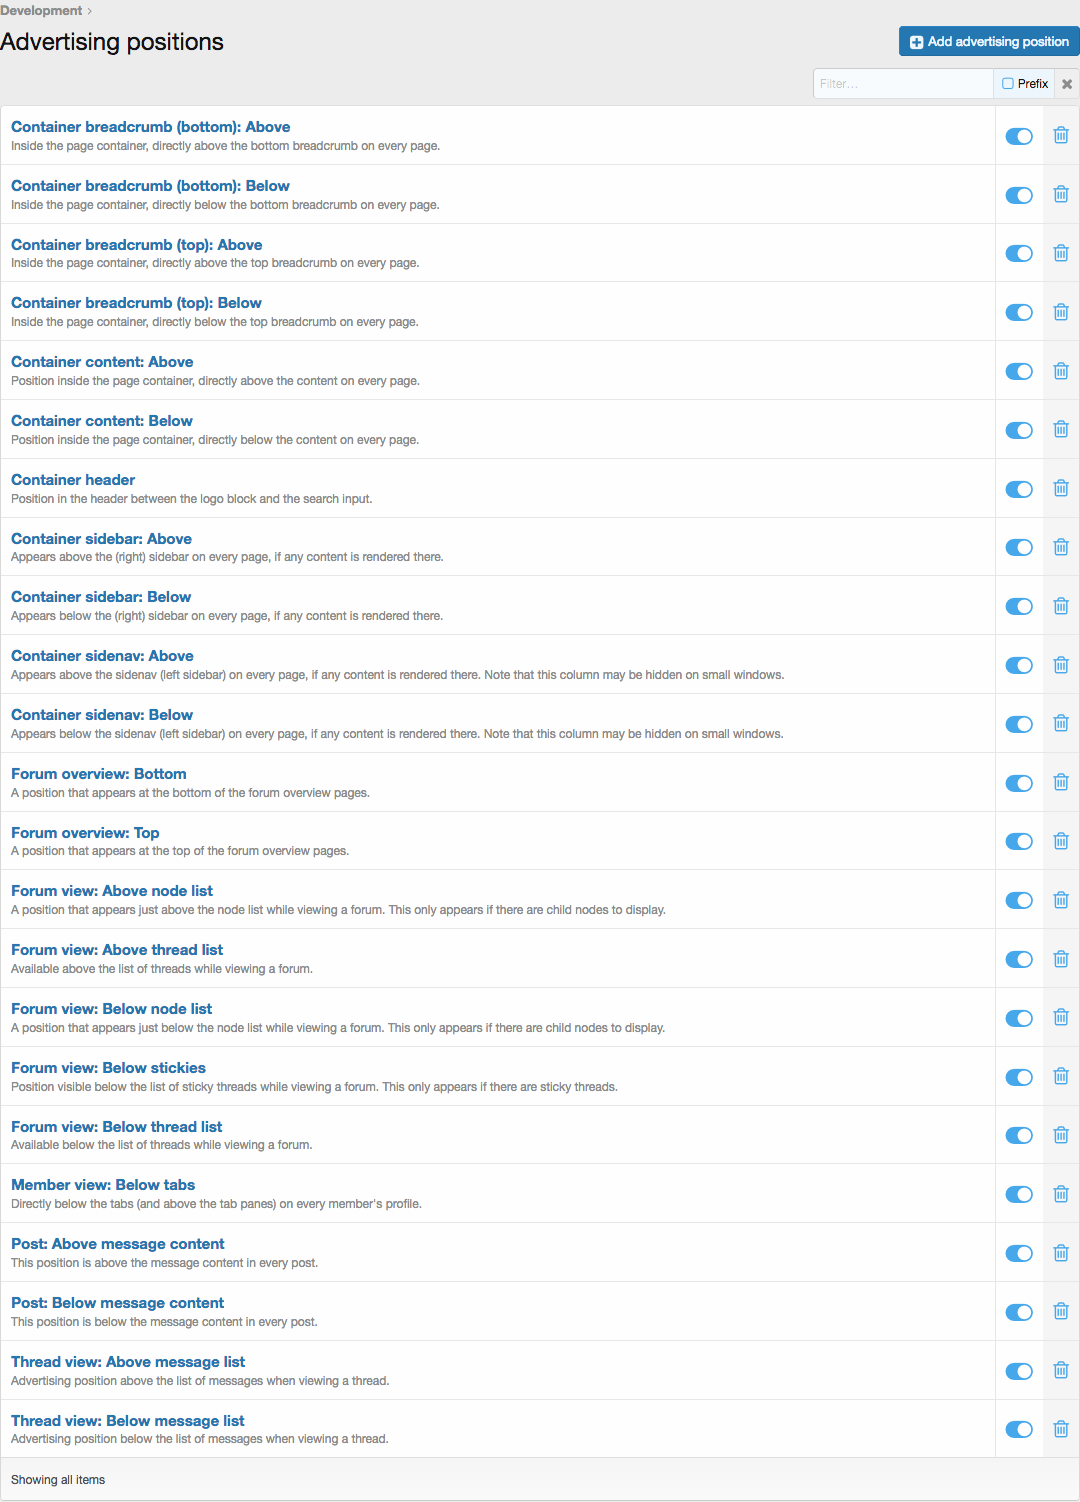Delete Post: Below message content position

pos(1061,1311)
